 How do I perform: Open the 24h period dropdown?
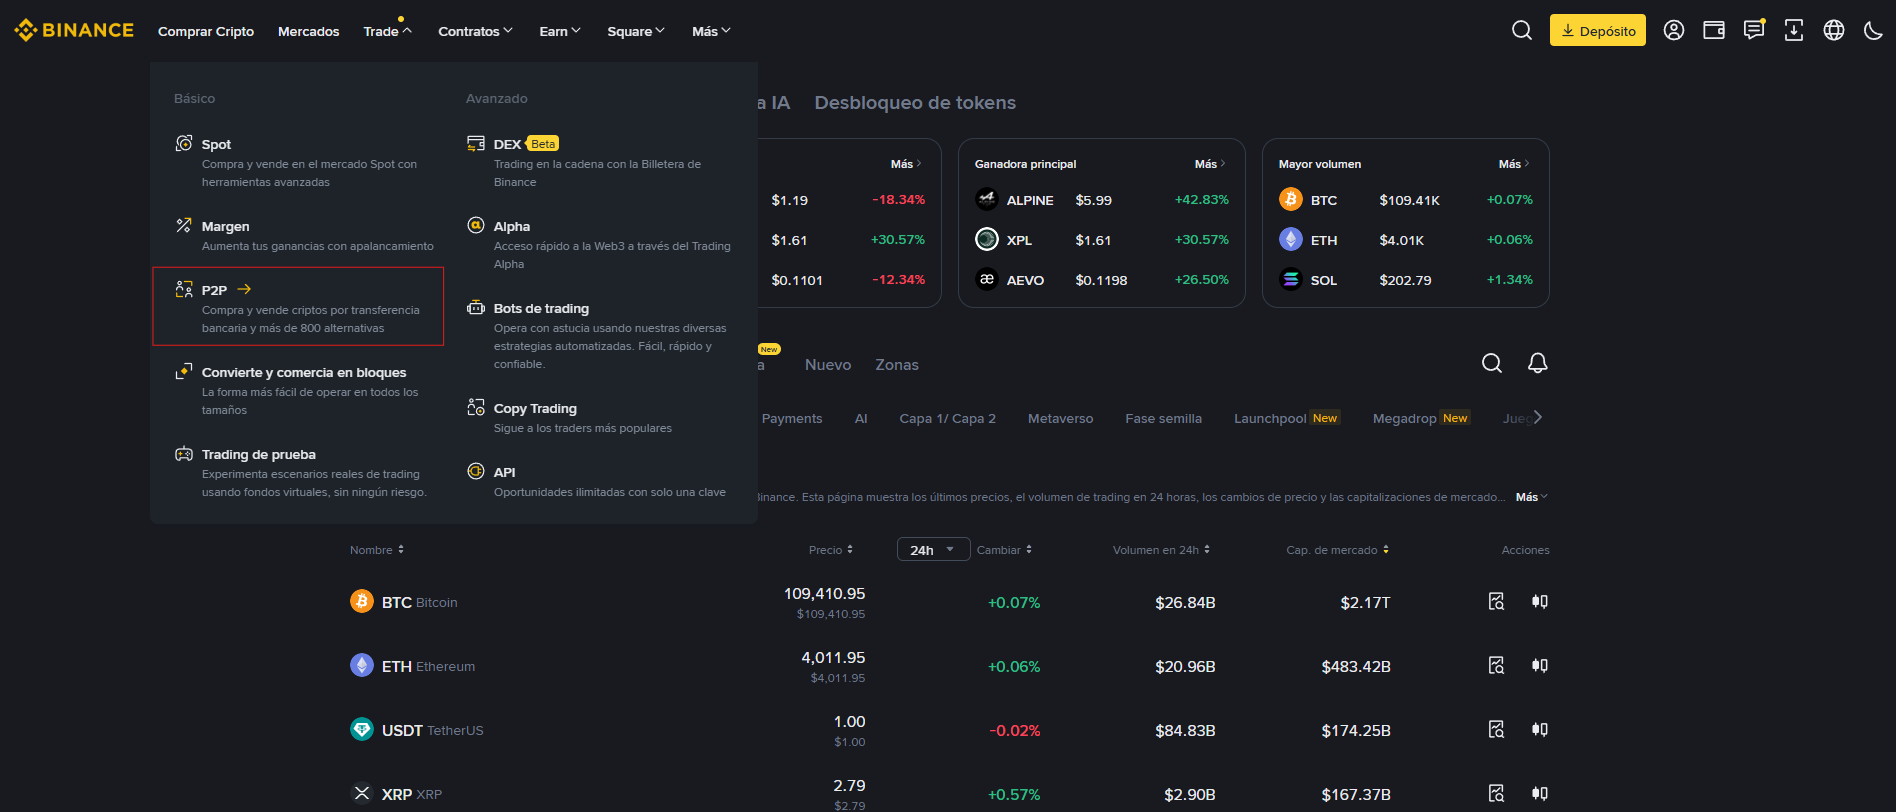[933, 550]
